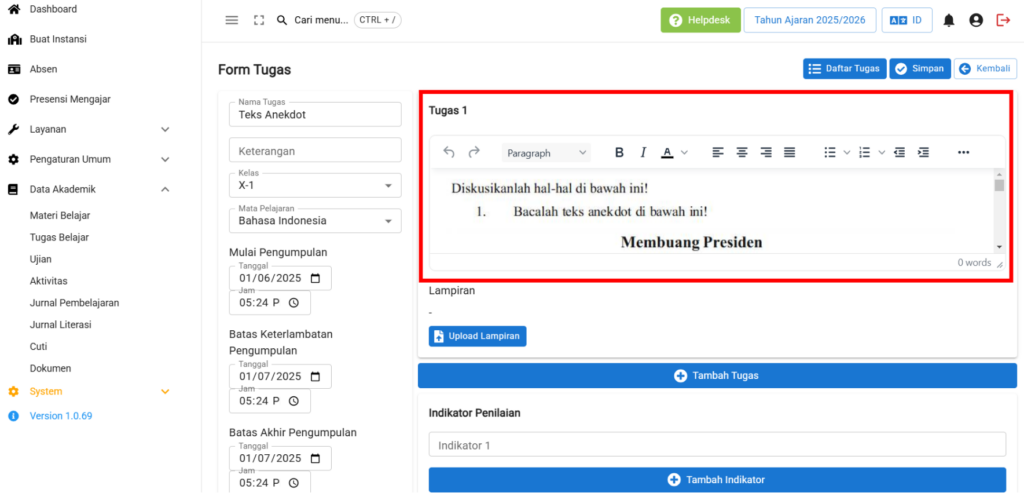The height and width of the screenshot is (500, 1024).
Task: Undo last edit in Tugas editor
Action: 449,152
